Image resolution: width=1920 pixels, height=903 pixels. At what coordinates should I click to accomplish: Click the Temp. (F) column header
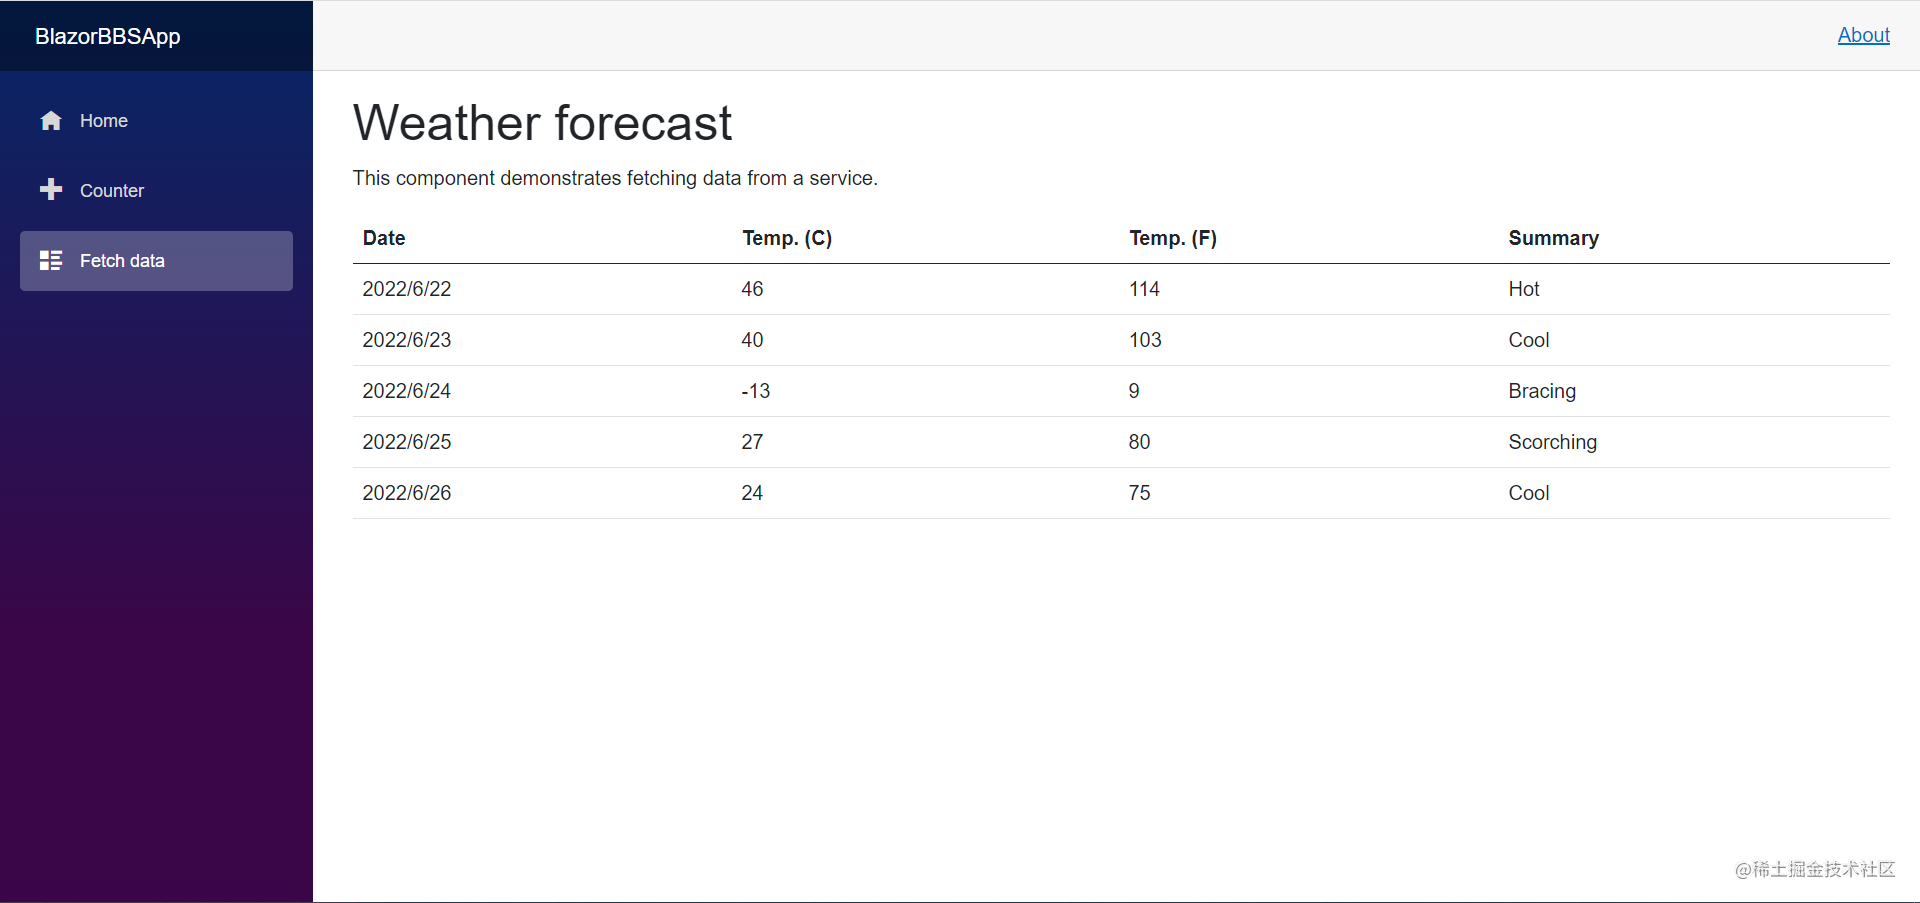click(x=1173, y=238)
